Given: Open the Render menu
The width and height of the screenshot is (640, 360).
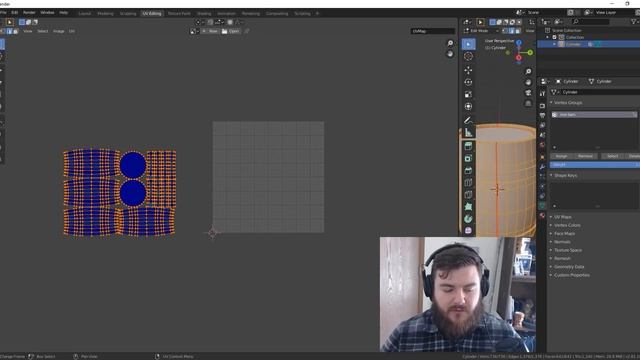Looking at the screenshot, I should (x=29, y=13).
